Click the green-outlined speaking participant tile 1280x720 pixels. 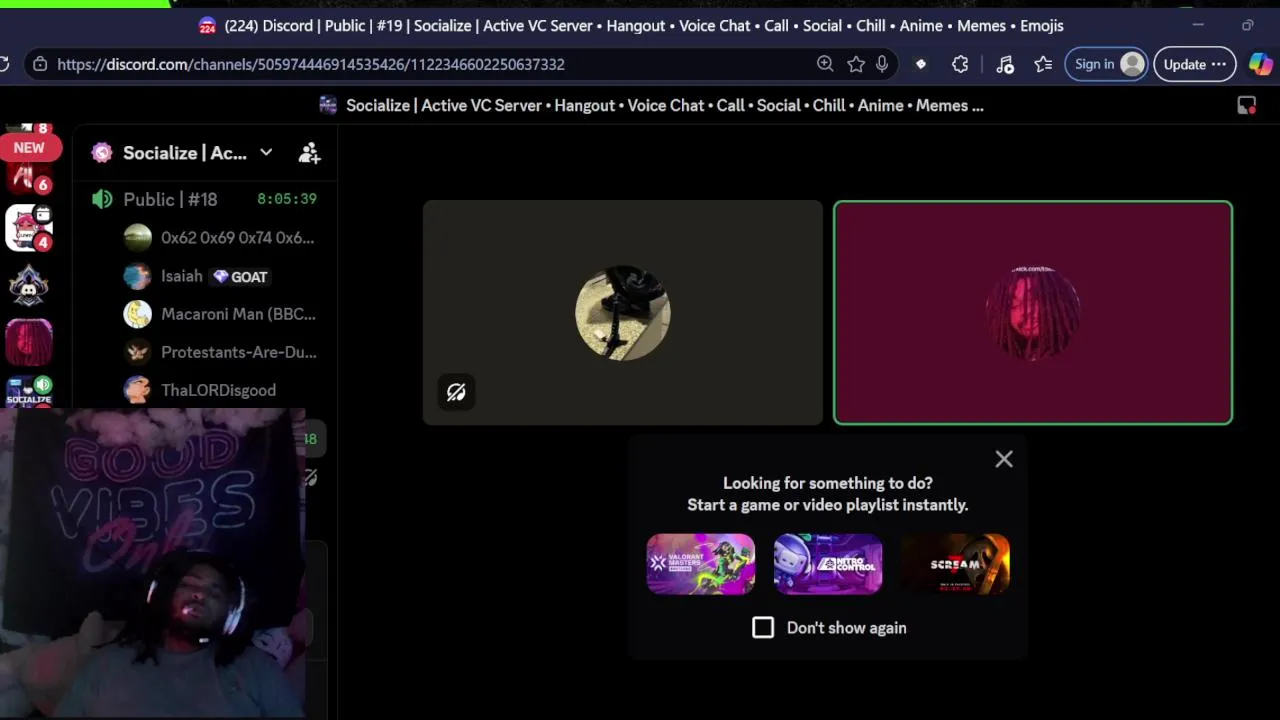[1033, 313]
